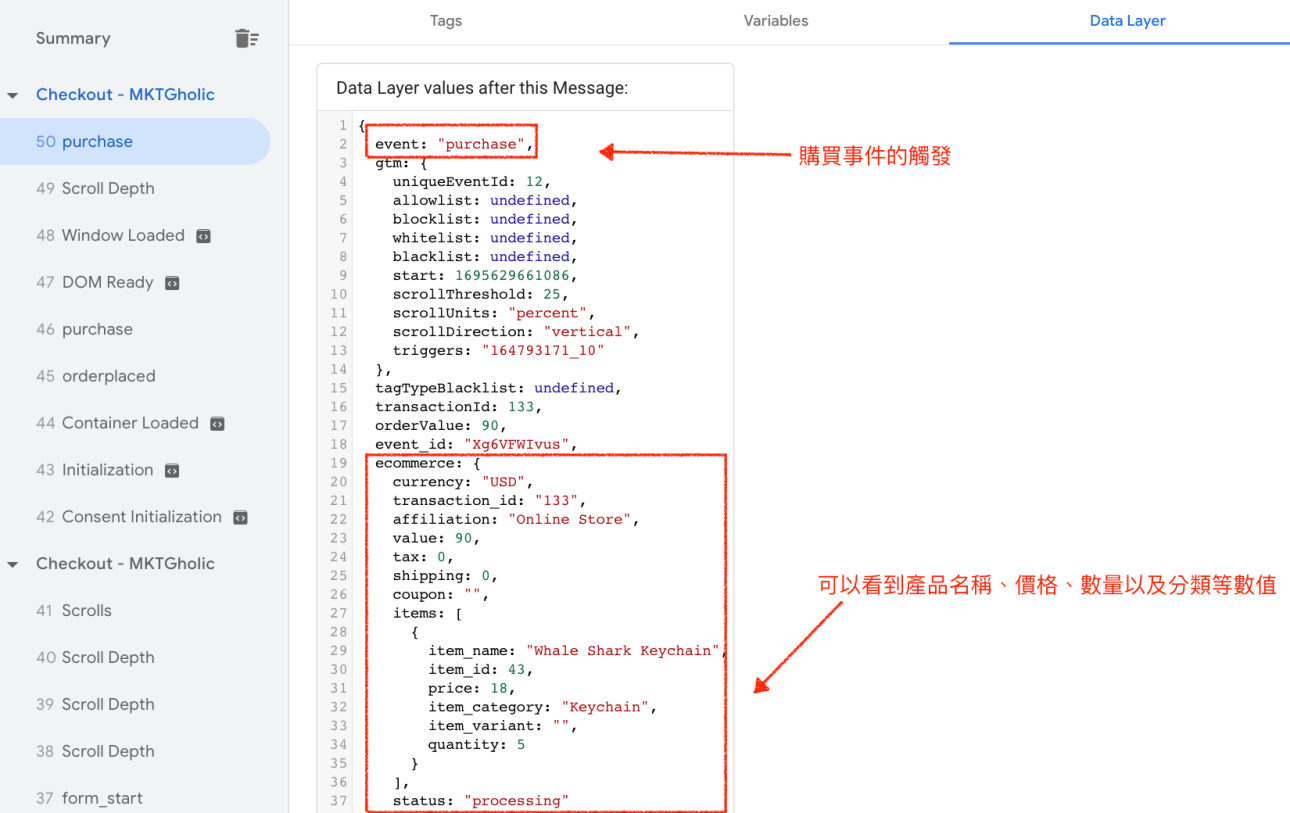Click the code icon next to Container Loaded

(x=217, y=424)
